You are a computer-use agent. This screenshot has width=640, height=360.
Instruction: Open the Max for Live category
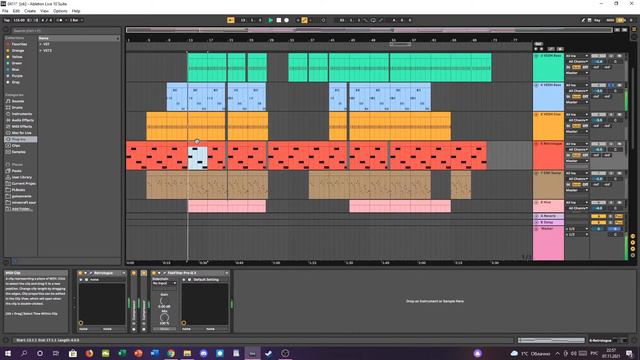22,133
